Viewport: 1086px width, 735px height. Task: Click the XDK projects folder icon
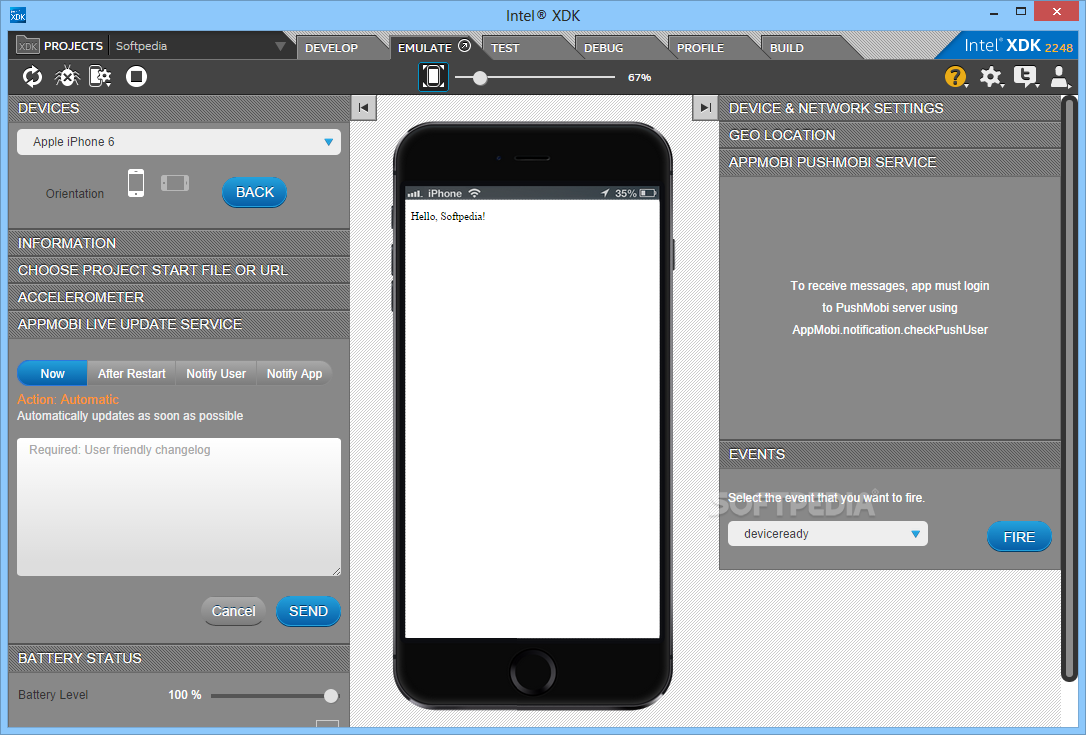pos(28,45)
